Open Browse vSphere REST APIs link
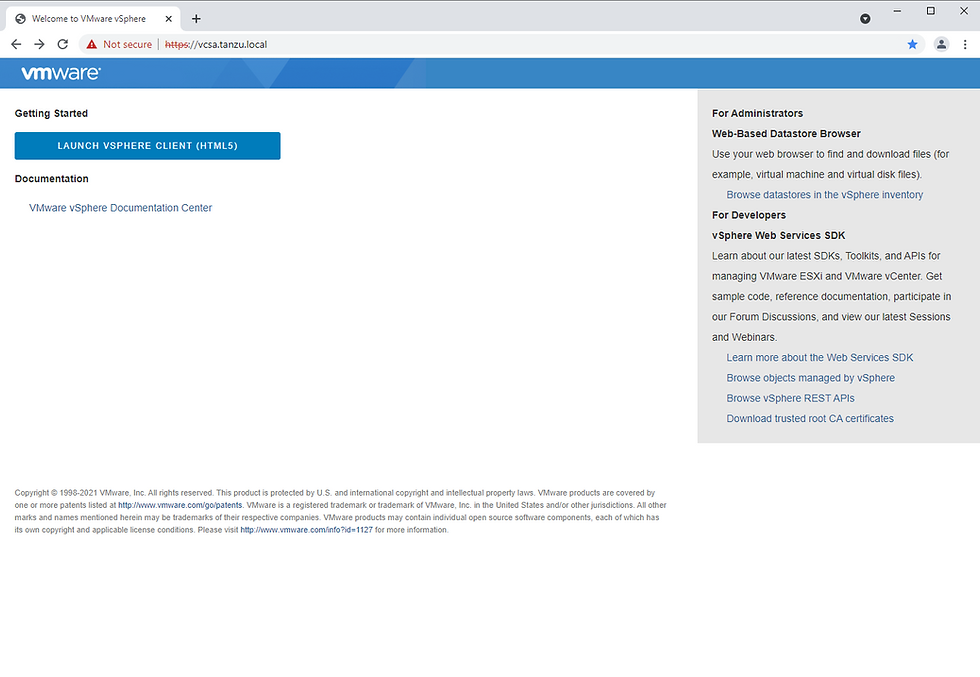Image resolution: width=980 pixels, height=677 pixels. [790, 398]
